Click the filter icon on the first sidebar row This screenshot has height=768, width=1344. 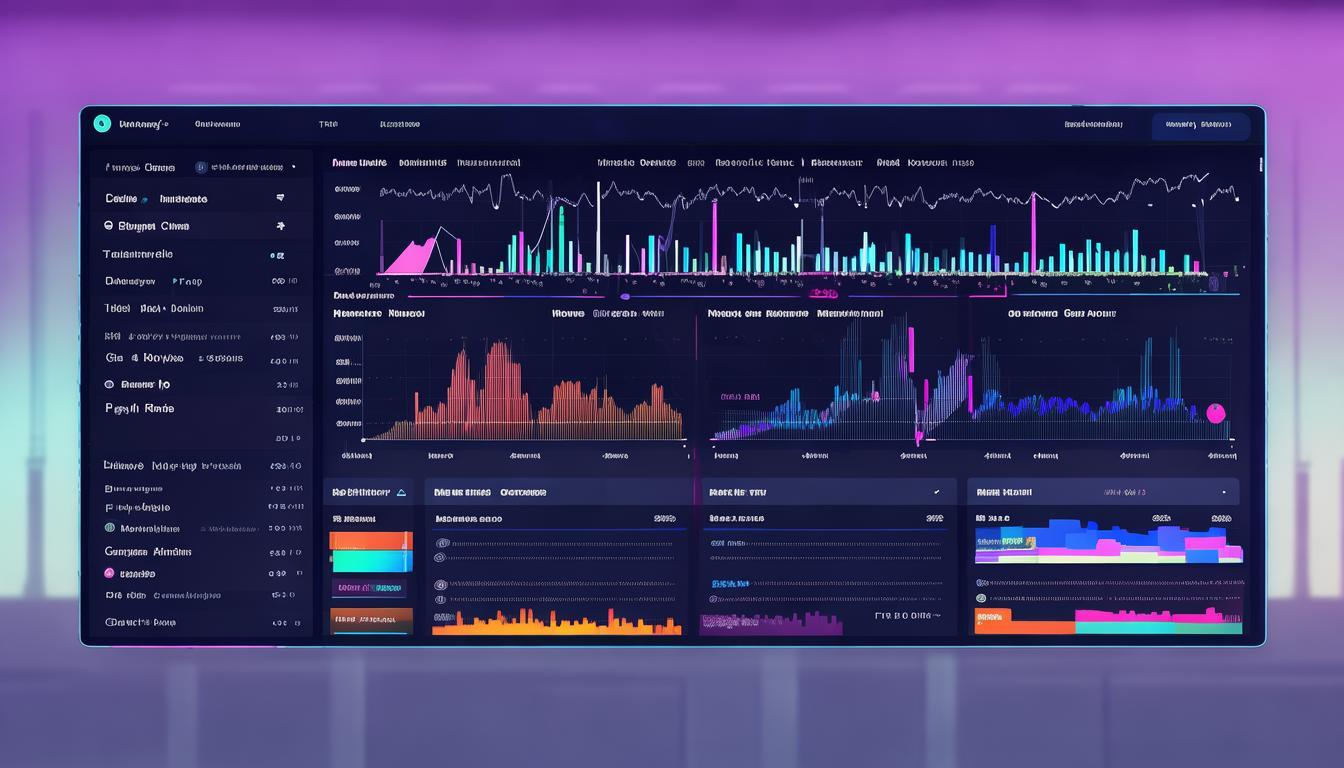(x=280, y=199)
